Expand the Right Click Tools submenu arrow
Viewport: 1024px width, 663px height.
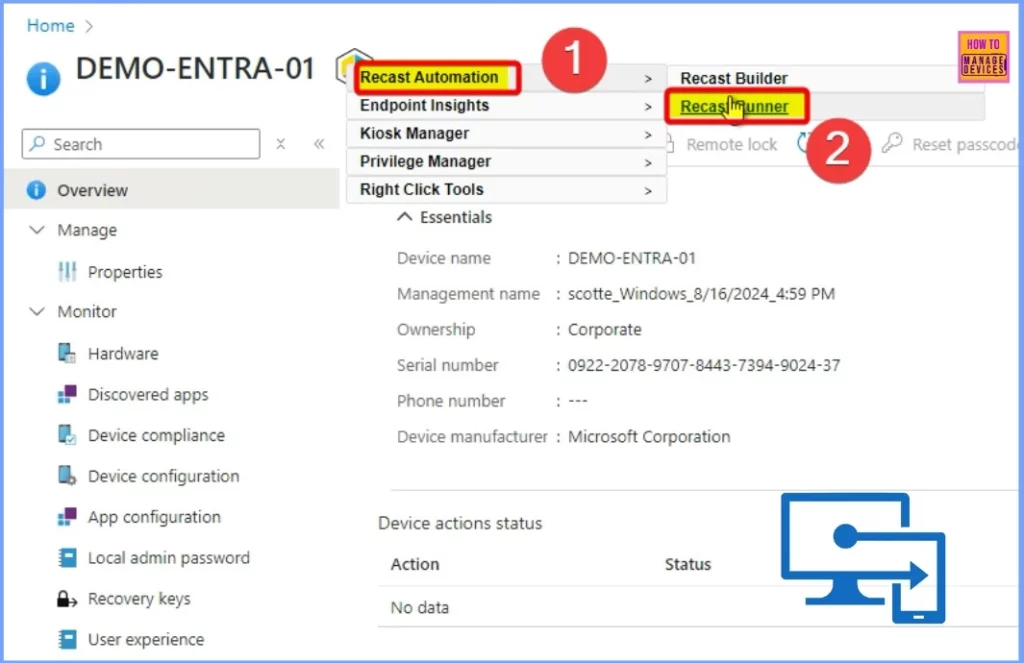click(648, 191)
